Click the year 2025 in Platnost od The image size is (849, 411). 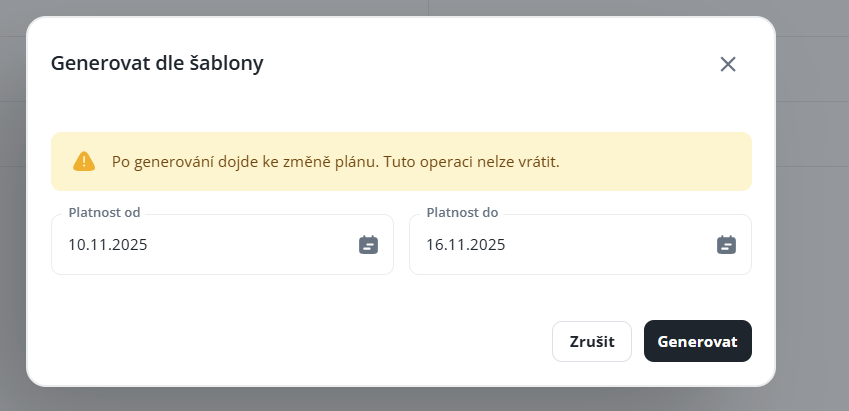pos(130,244)
